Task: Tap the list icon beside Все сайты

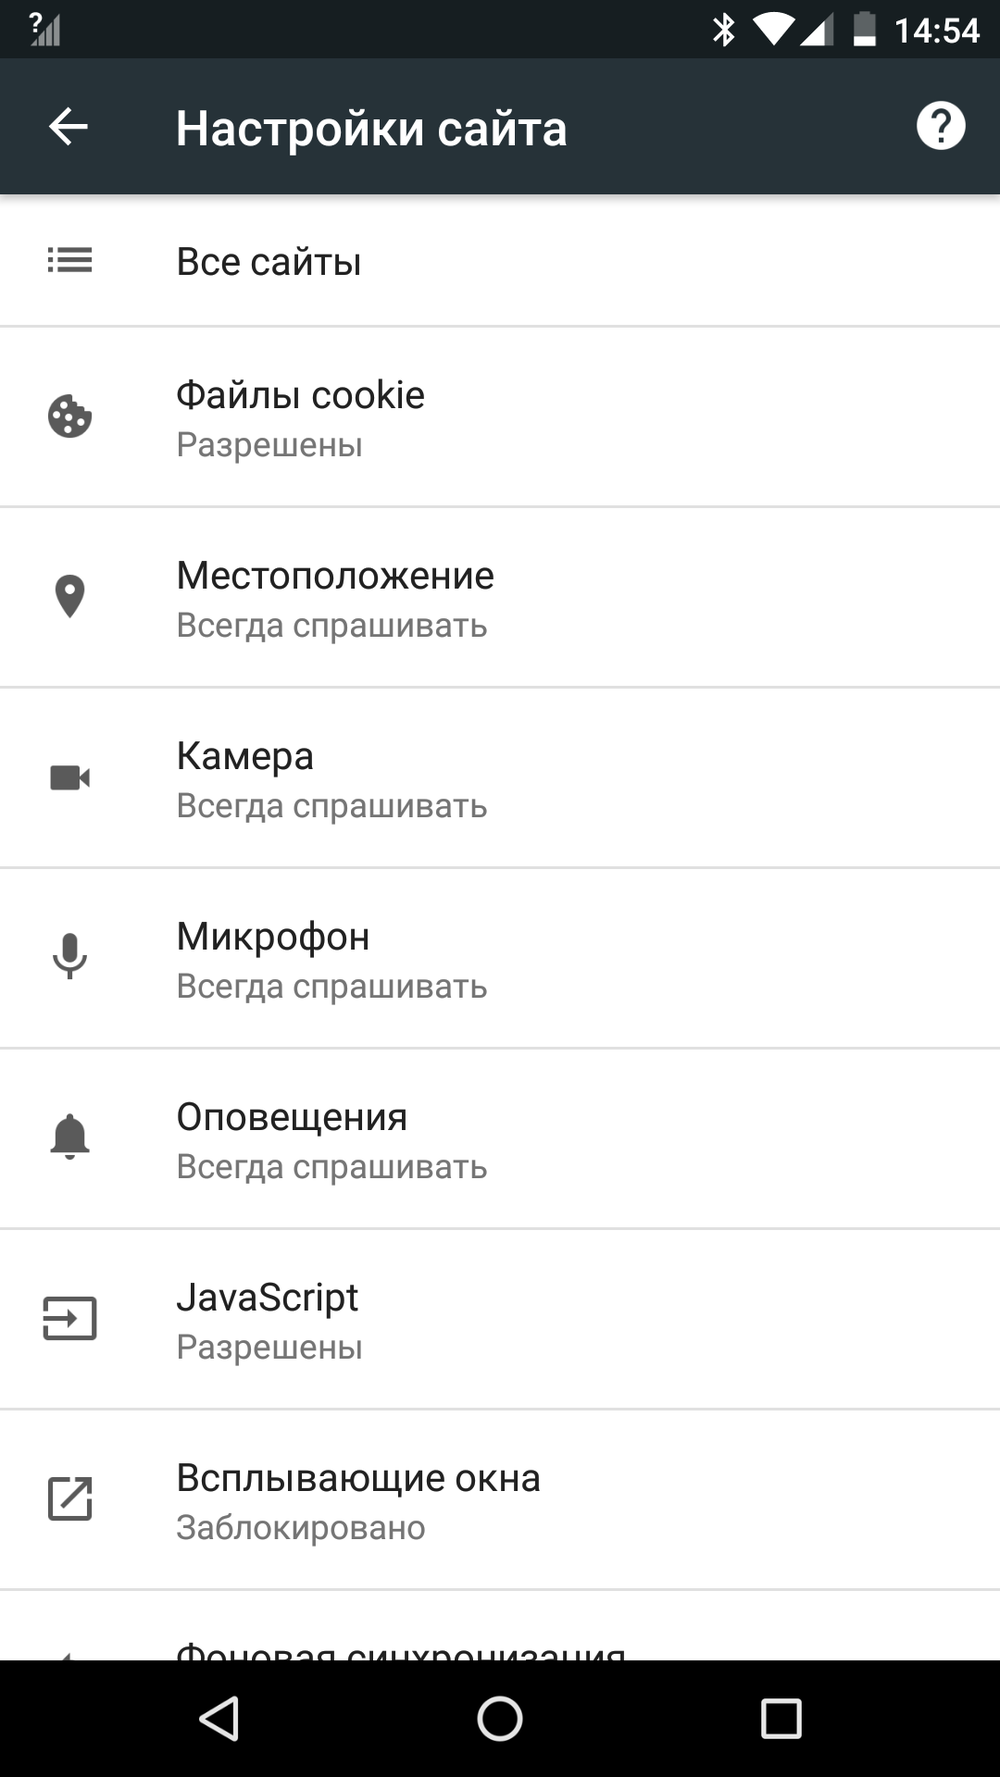Action: [70, 261]
